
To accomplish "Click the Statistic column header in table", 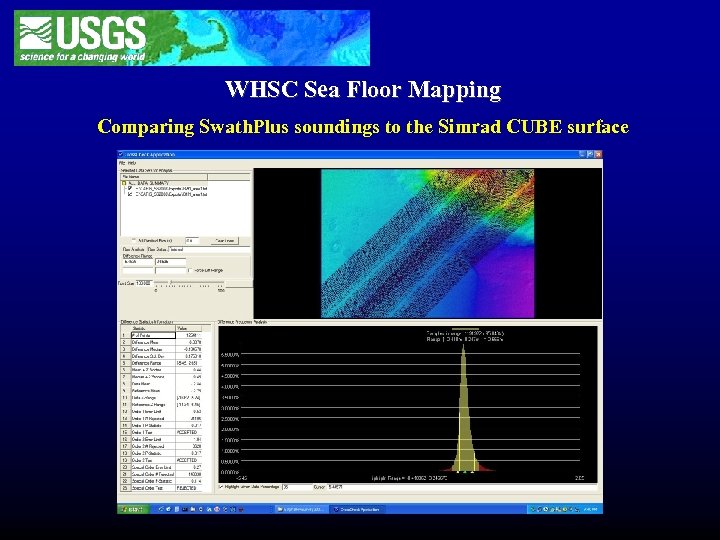I will (x=153, y=328).
